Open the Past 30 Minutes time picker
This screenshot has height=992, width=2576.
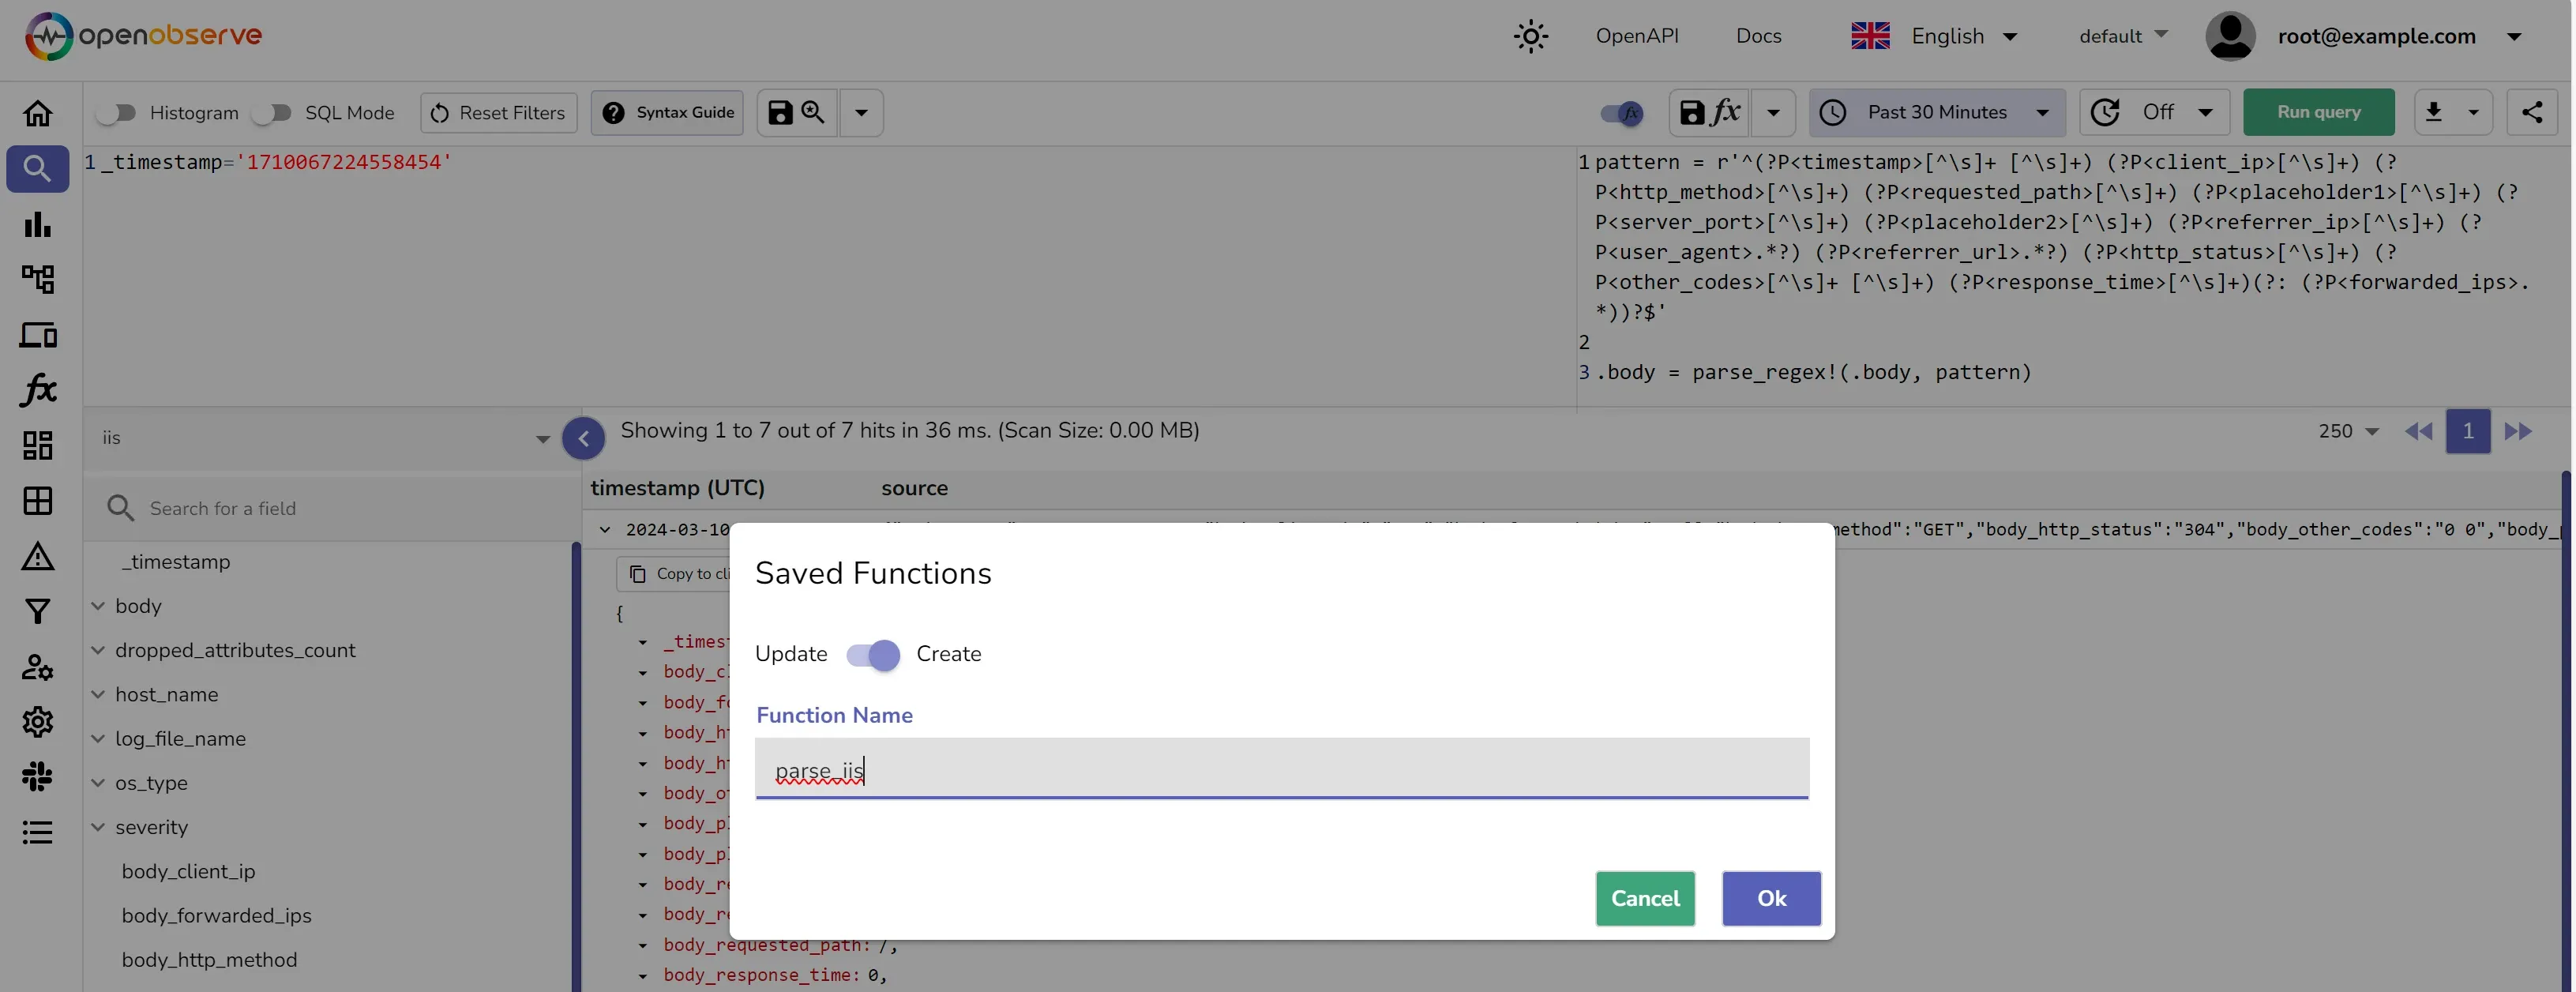(1937, 112)
